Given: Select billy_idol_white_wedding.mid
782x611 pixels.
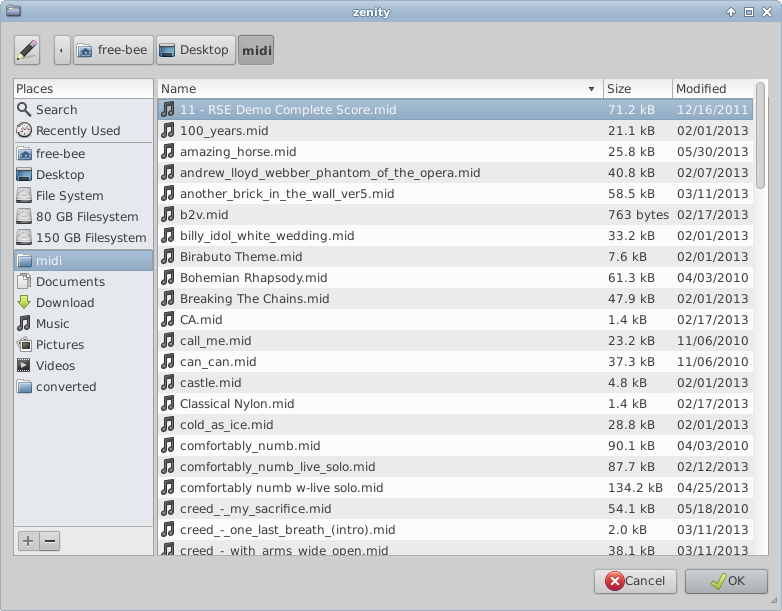Looking at the screenshot, I should point(455,235).
